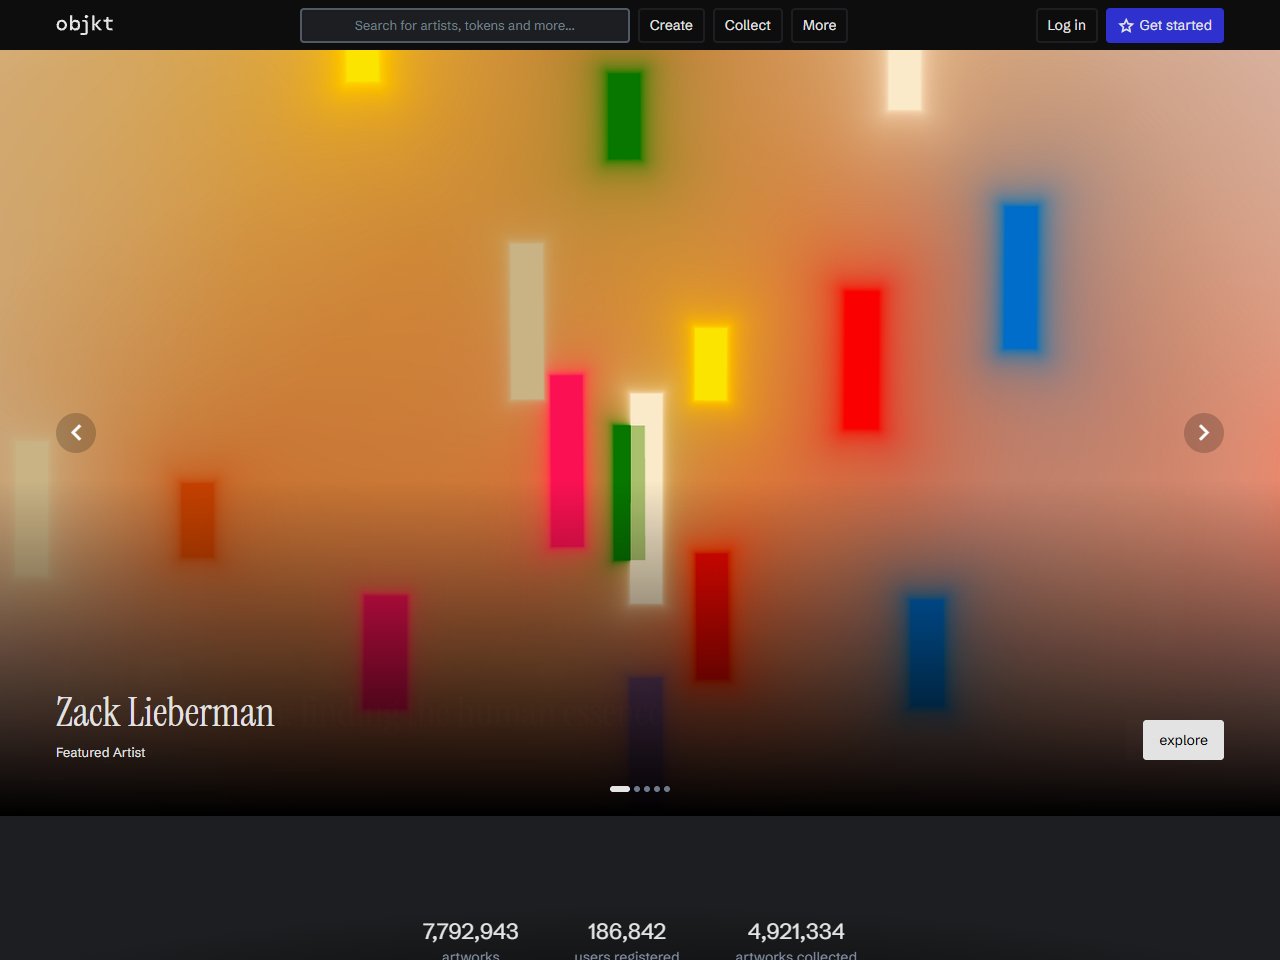Select the last carousel dot

tap(666, 788)
